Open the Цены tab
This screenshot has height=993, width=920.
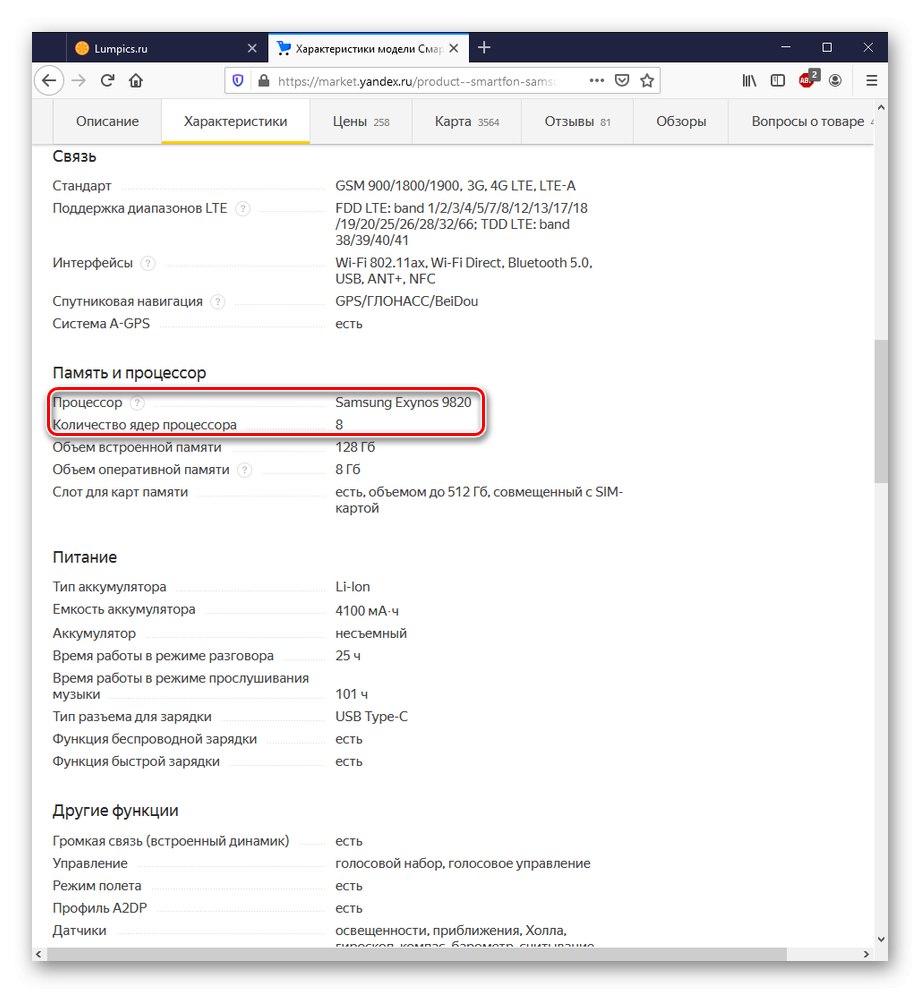coord(361,121)
